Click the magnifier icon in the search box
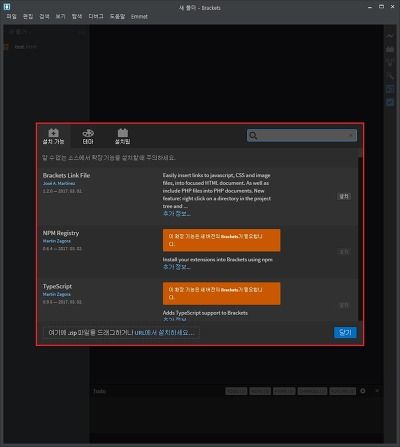This screenshot has height=447, width=400. (x=253, y=135)
